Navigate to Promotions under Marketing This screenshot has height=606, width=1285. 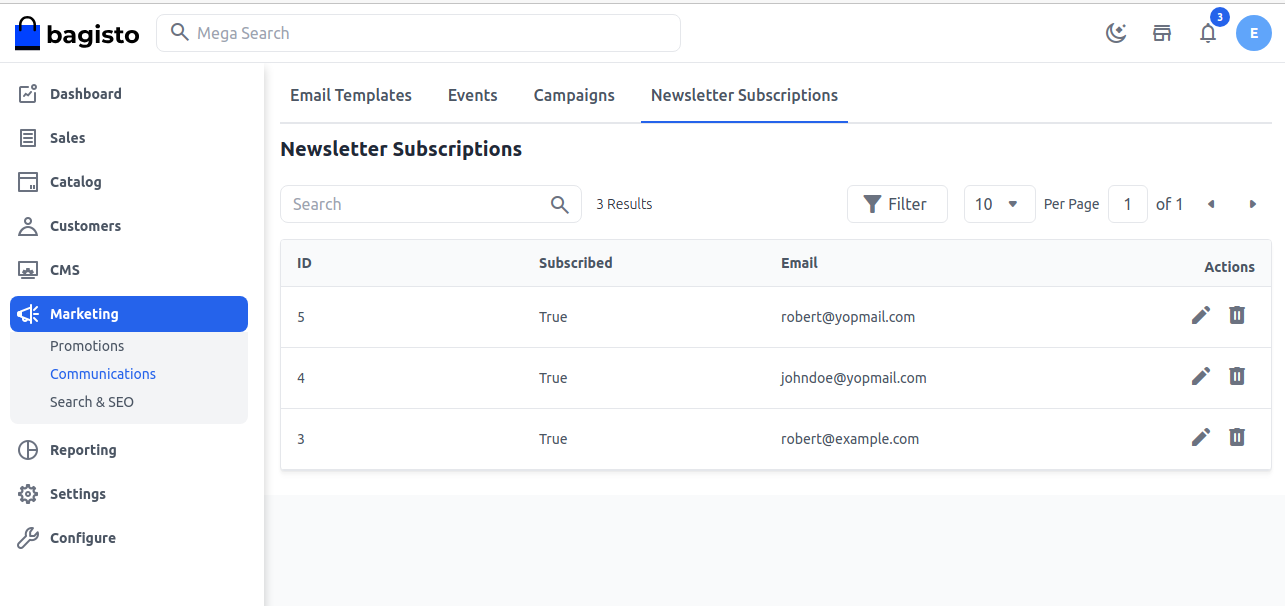click(87, 345)
